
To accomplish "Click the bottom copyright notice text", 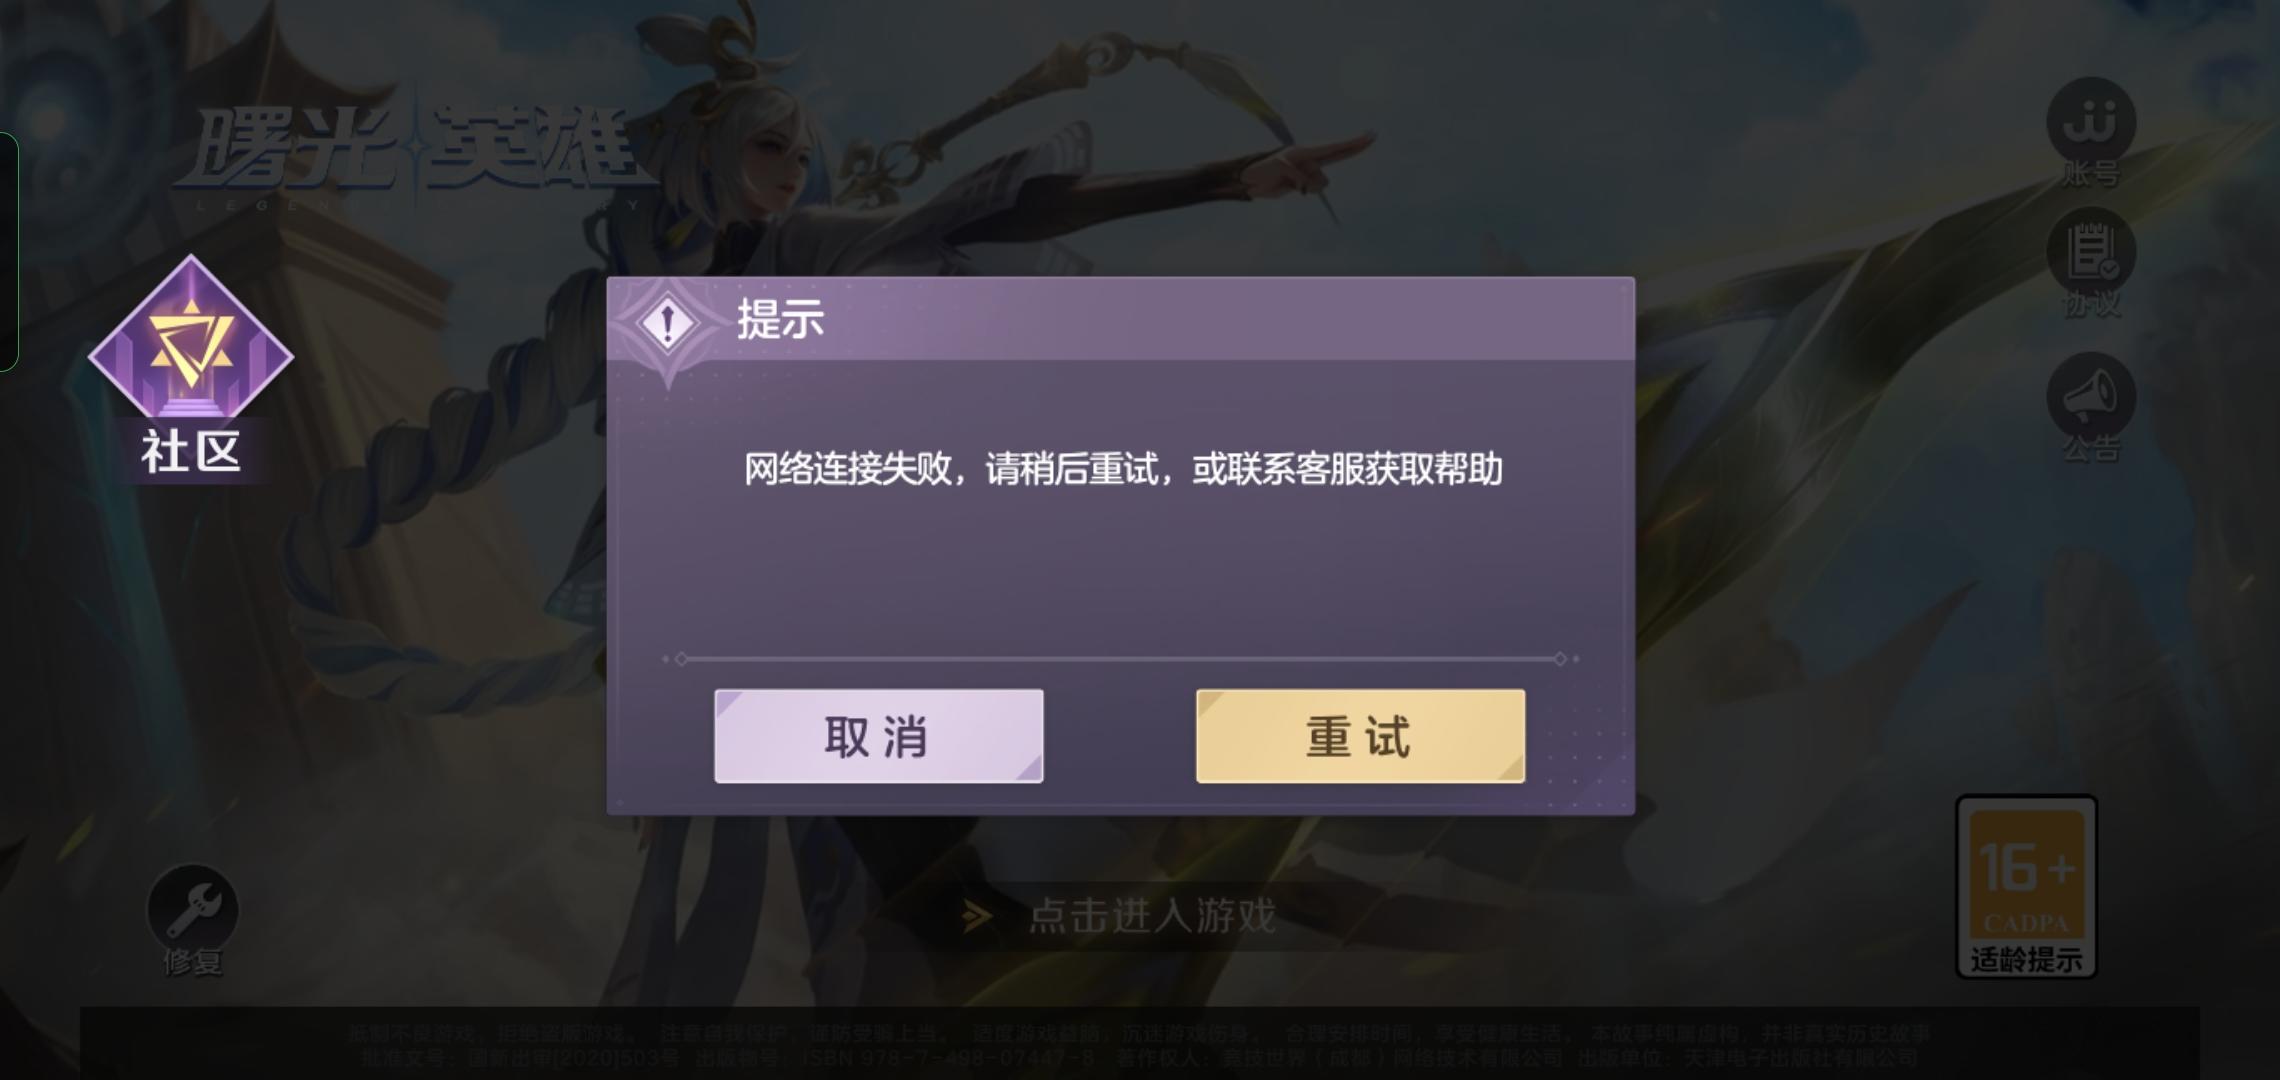I will tap(1139, 1045).
